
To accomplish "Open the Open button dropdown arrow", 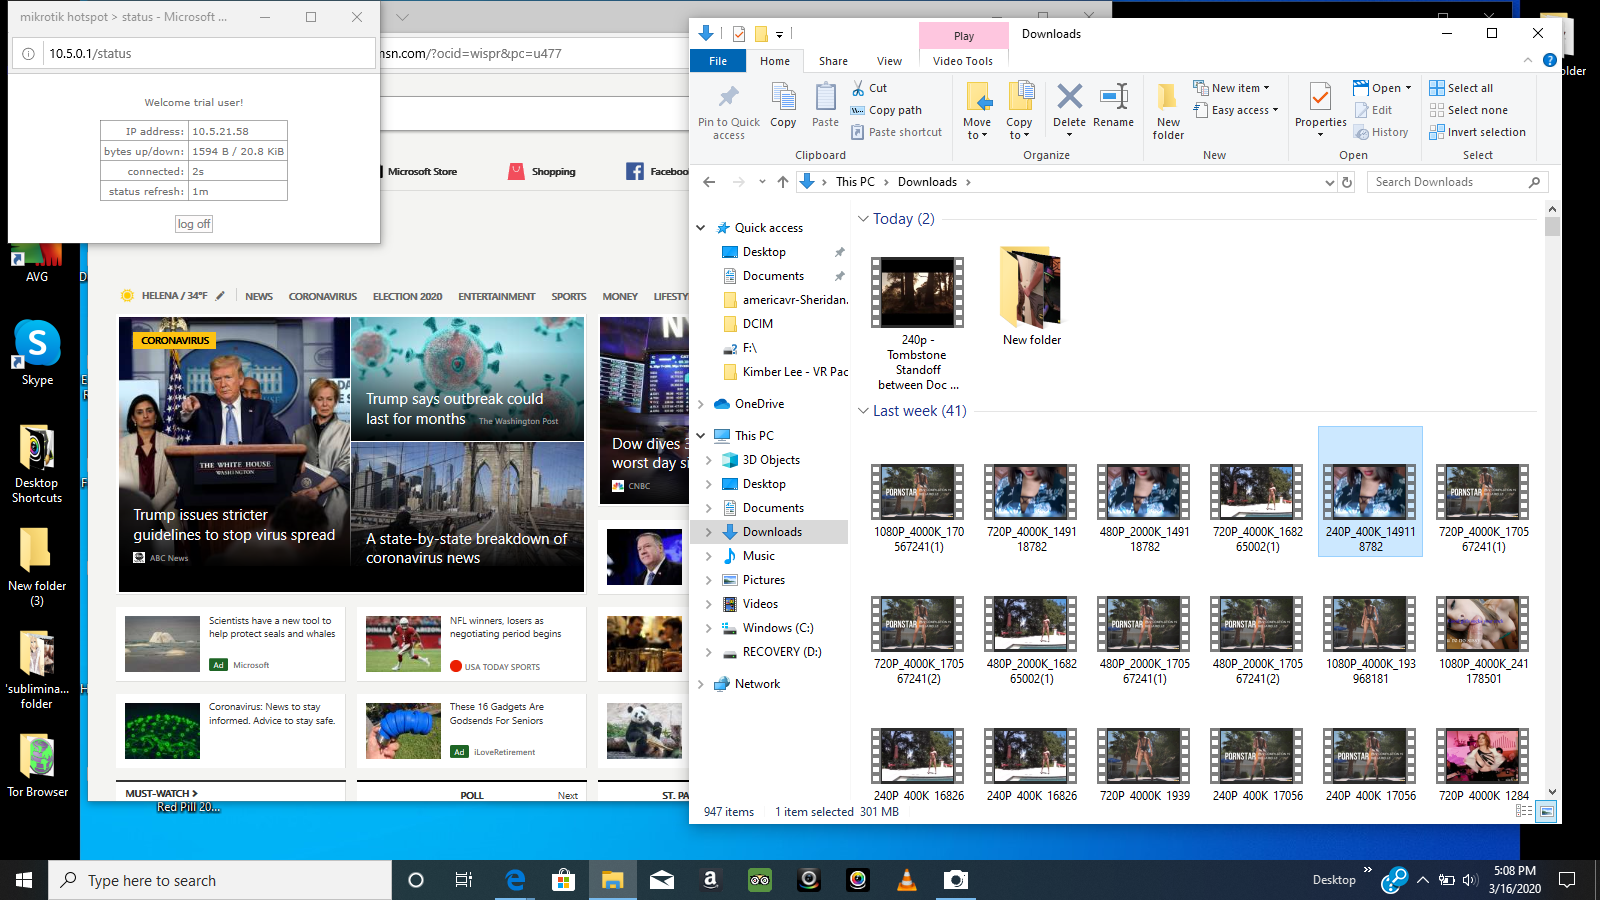I will pyautogui.click(x=1409, y=88).
